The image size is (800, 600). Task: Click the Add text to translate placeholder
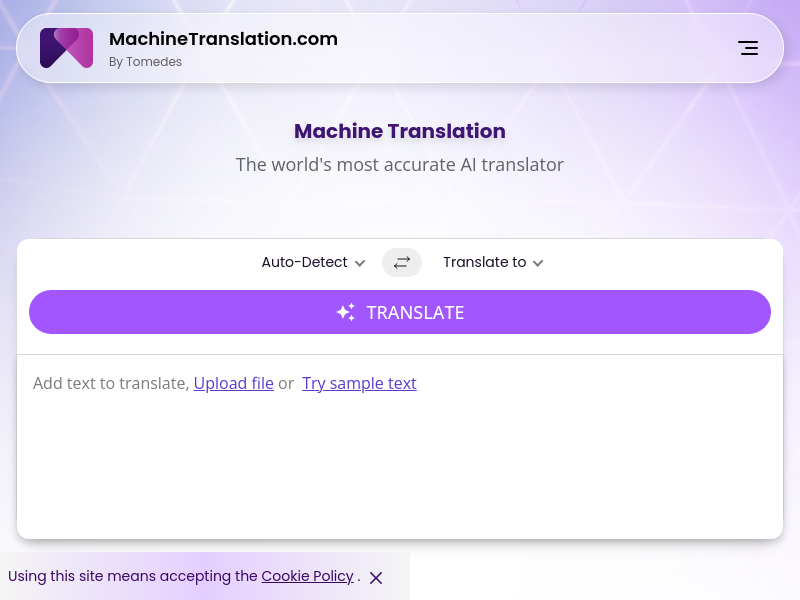110,383
